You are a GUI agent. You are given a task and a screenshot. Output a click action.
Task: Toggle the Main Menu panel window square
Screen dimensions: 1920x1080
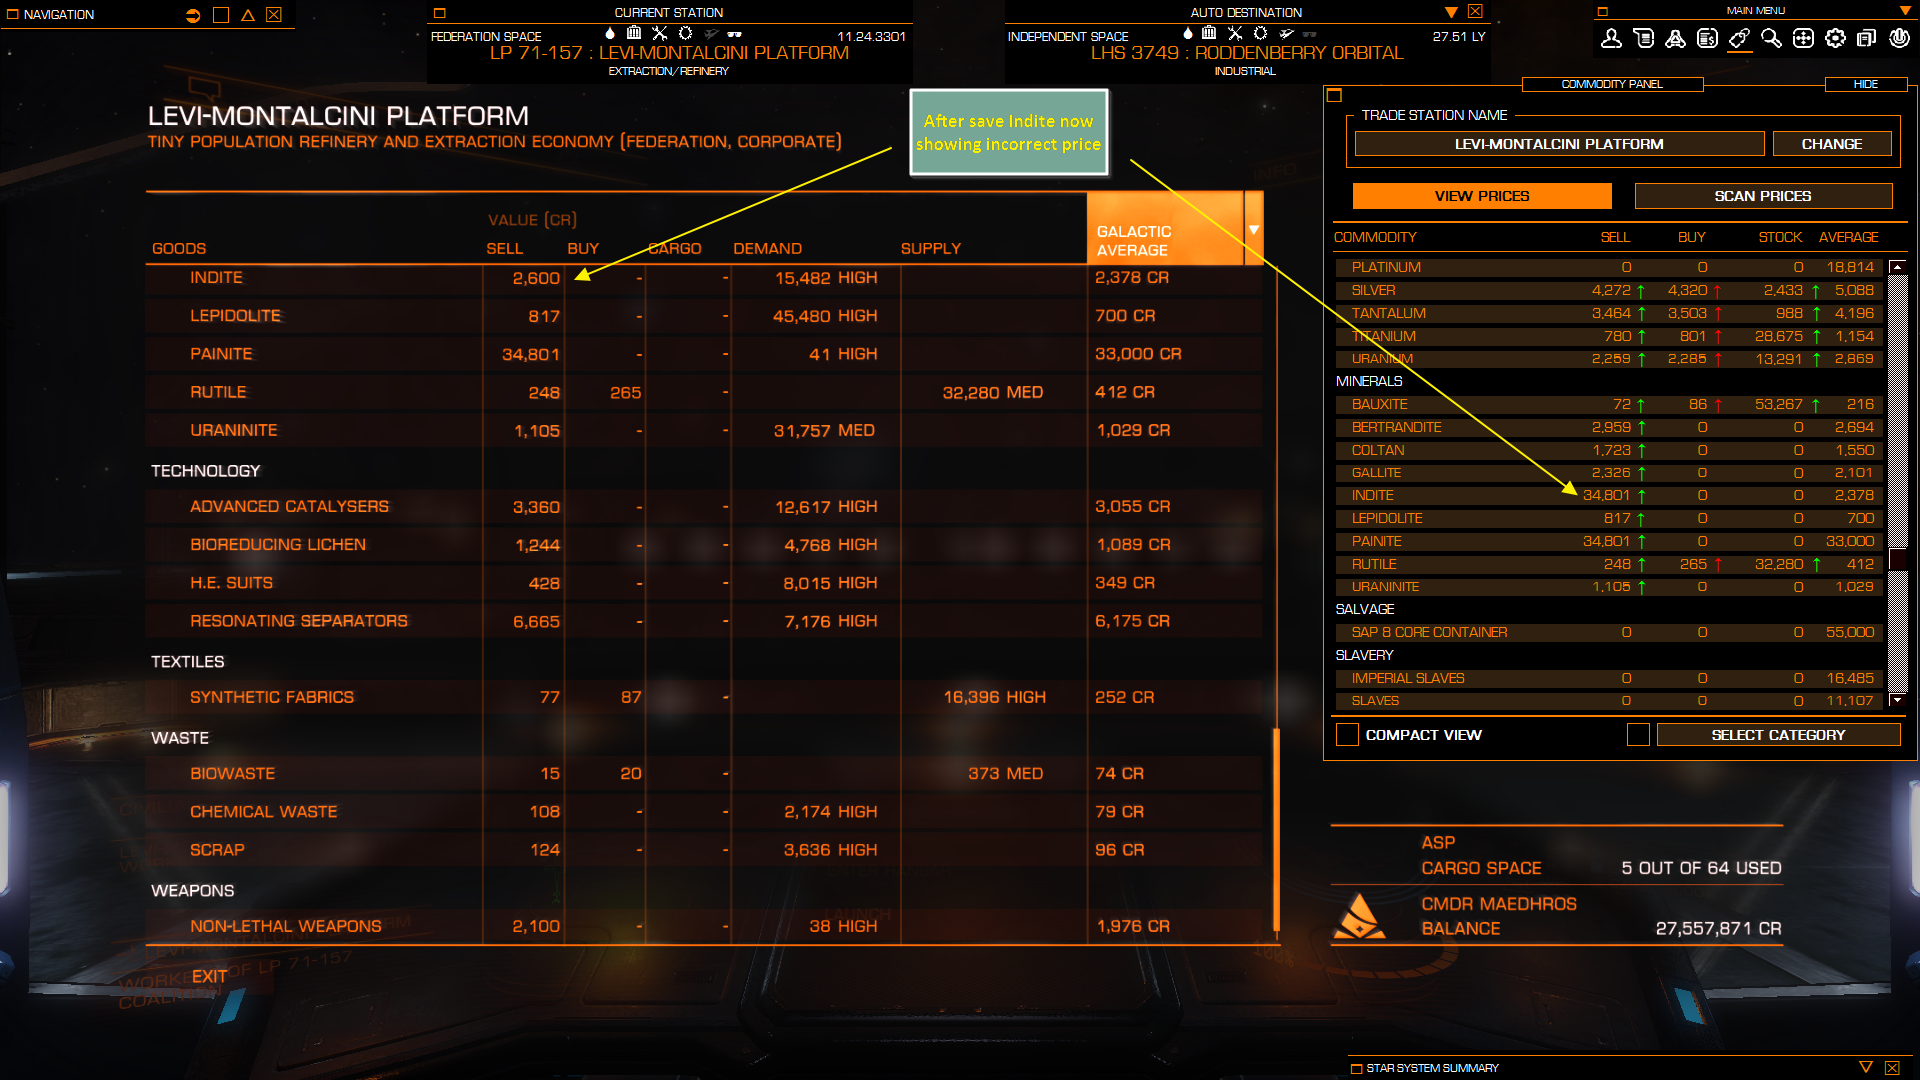(x=1602, y=11)
